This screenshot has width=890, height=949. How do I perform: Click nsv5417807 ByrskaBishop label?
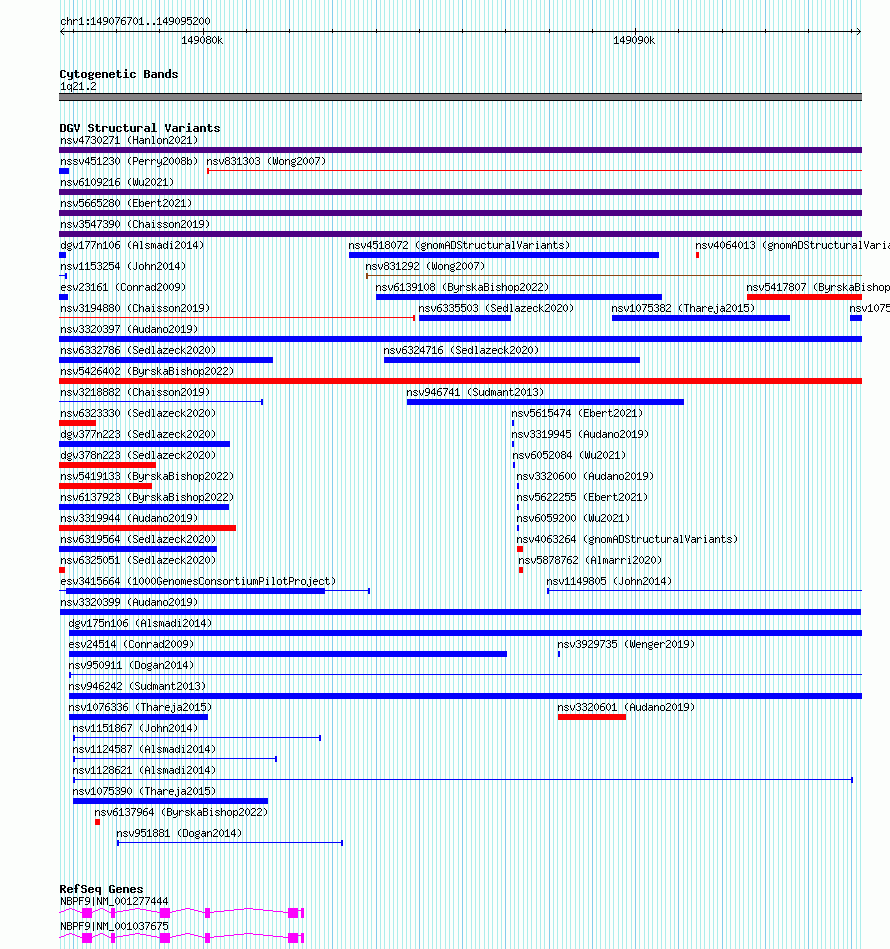point(818,287)
